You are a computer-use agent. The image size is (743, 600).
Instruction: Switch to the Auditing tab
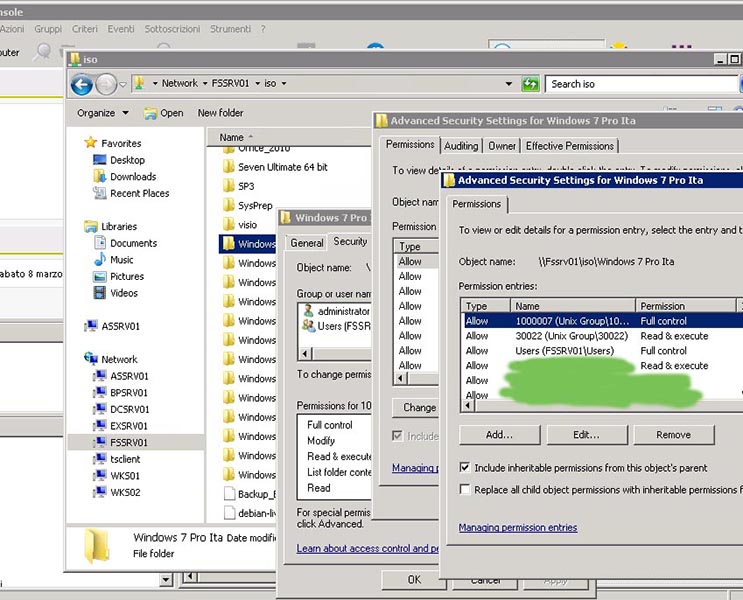pyautogui.click(x=461, y=146)
